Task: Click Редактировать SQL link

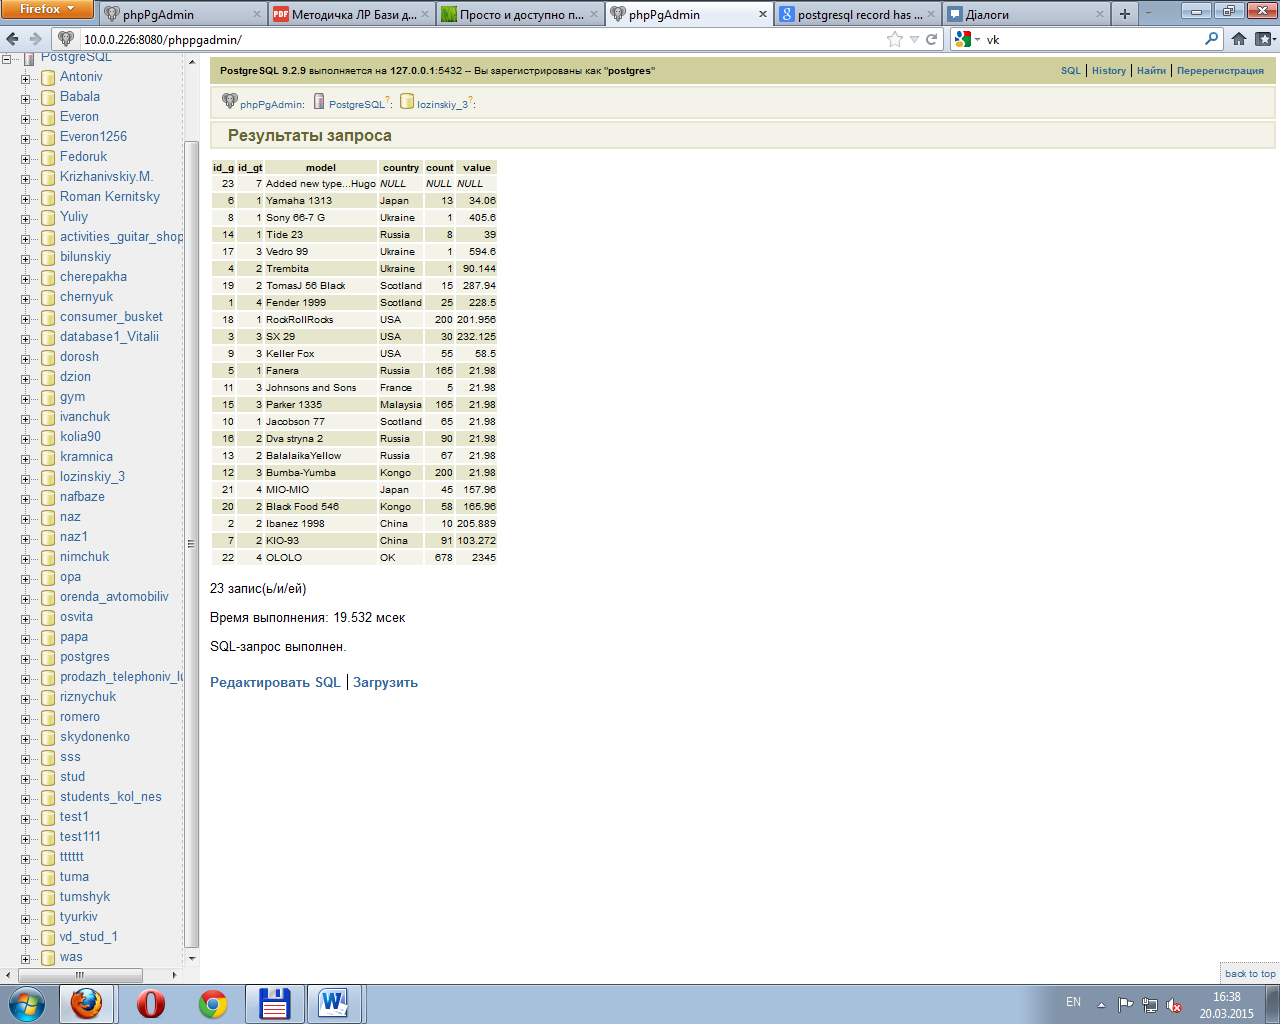Action: [275, 682]
